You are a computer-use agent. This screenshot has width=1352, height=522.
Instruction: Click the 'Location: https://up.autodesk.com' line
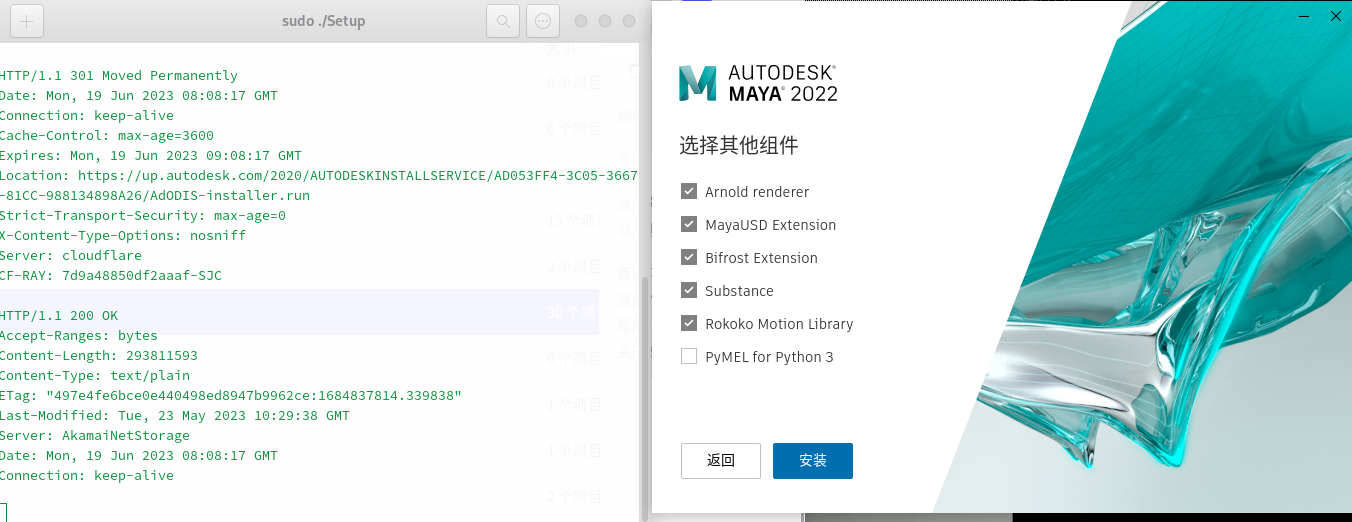click(x=319, y=175)
